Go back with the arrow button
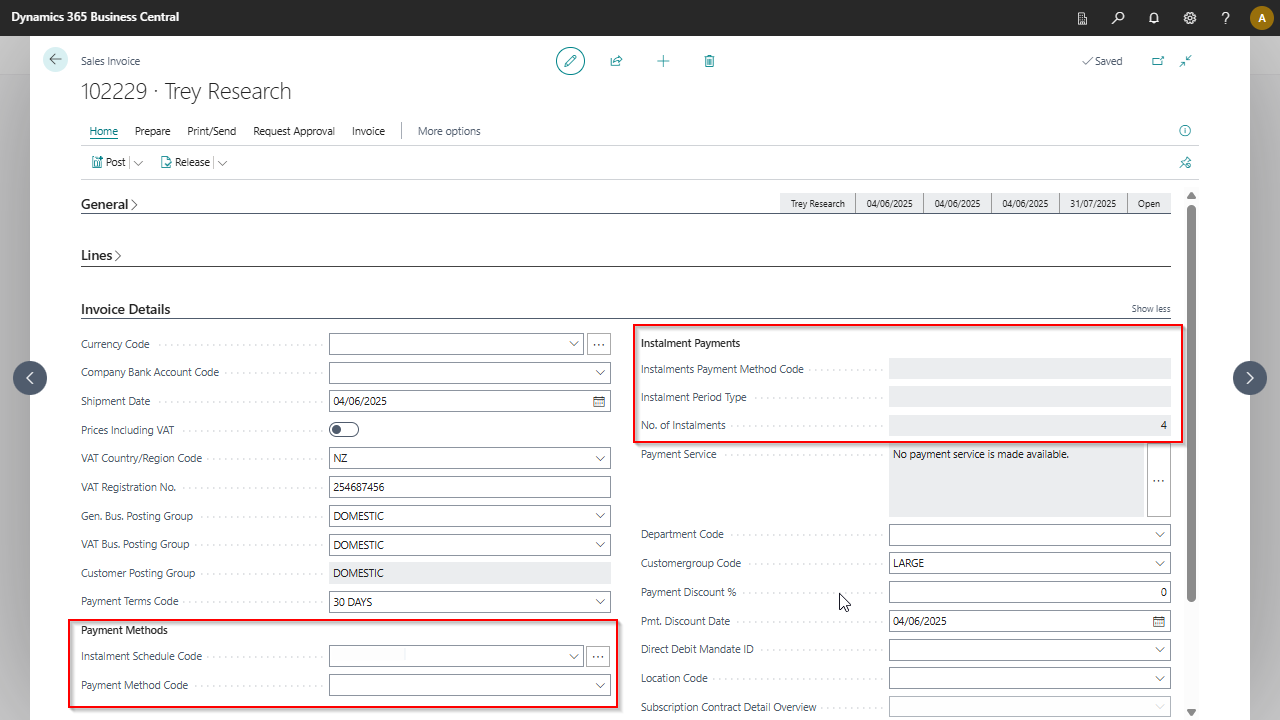 click(55, 60)
